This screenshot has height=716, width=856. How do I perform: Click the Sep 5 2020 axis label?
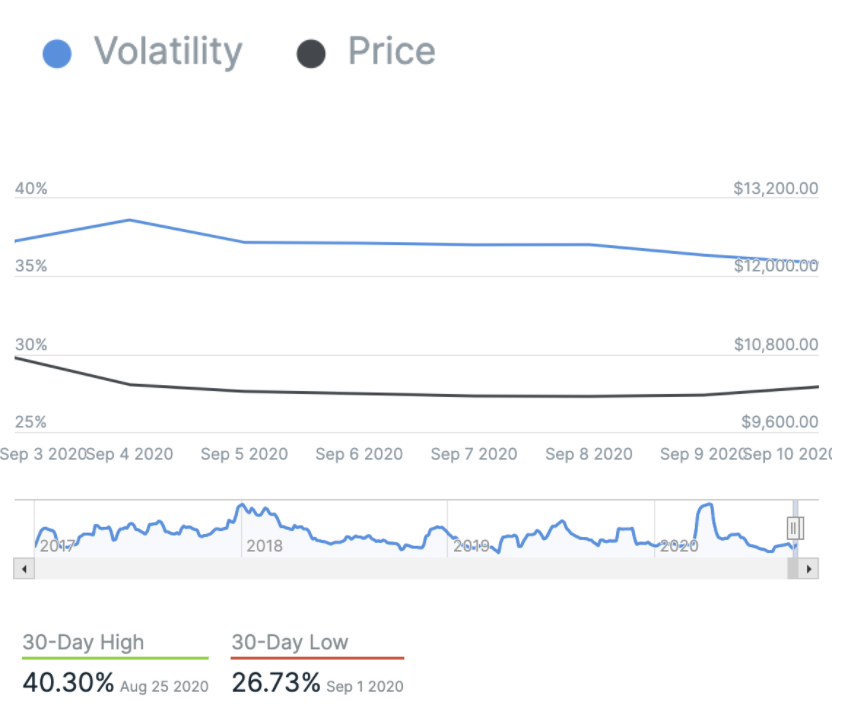(244, 454)
